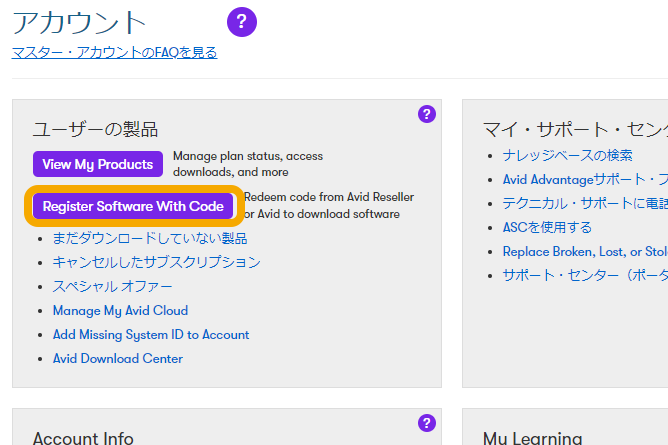Open Replace Broken, Lost, or Stolen link
668x445 pixels.
click(x=585, y=251)
